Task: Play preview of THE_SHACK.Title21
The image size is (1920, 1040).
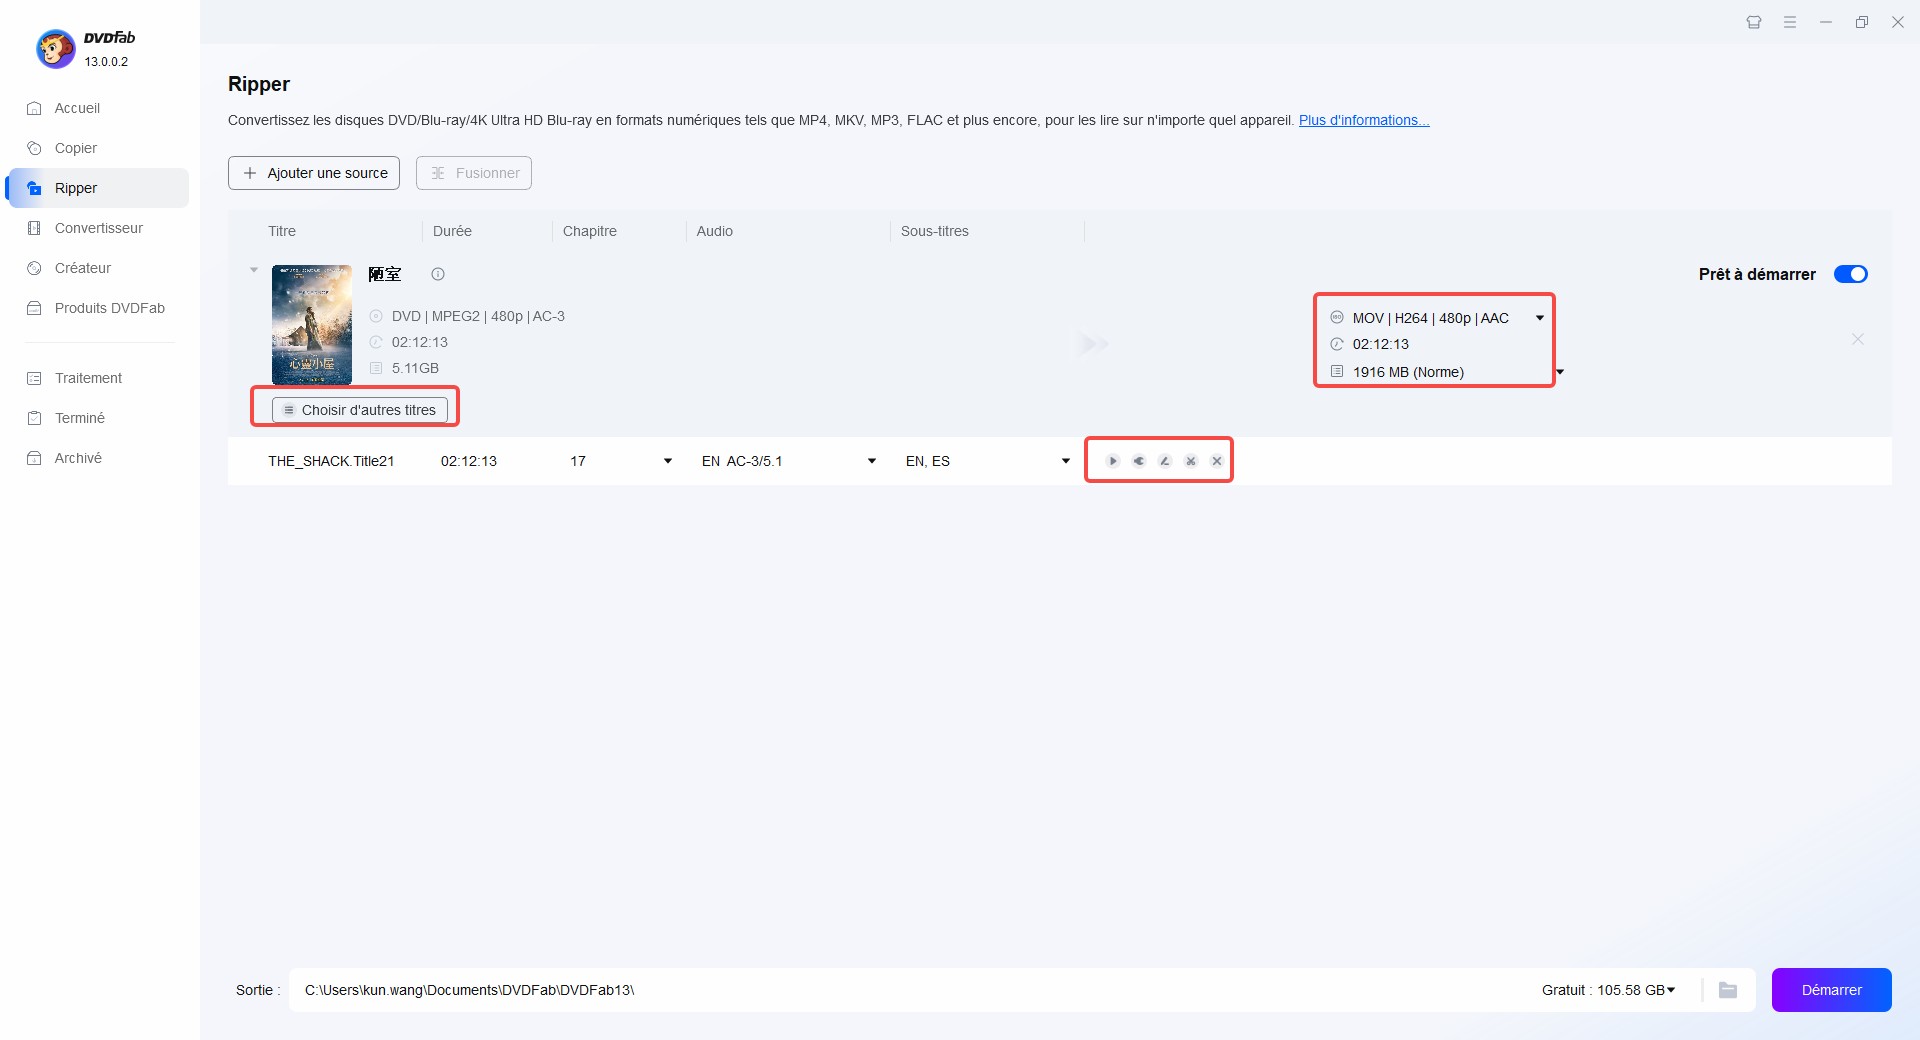Action: [1113, 461]
